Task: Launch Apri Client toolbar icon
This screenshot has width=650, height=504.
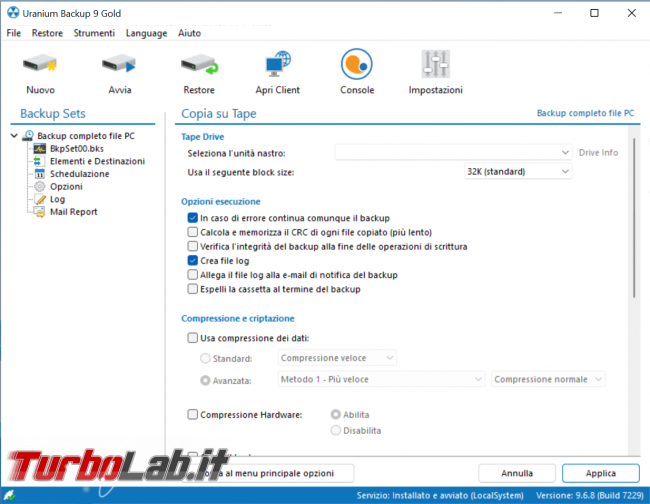Action: click(278, 64)
